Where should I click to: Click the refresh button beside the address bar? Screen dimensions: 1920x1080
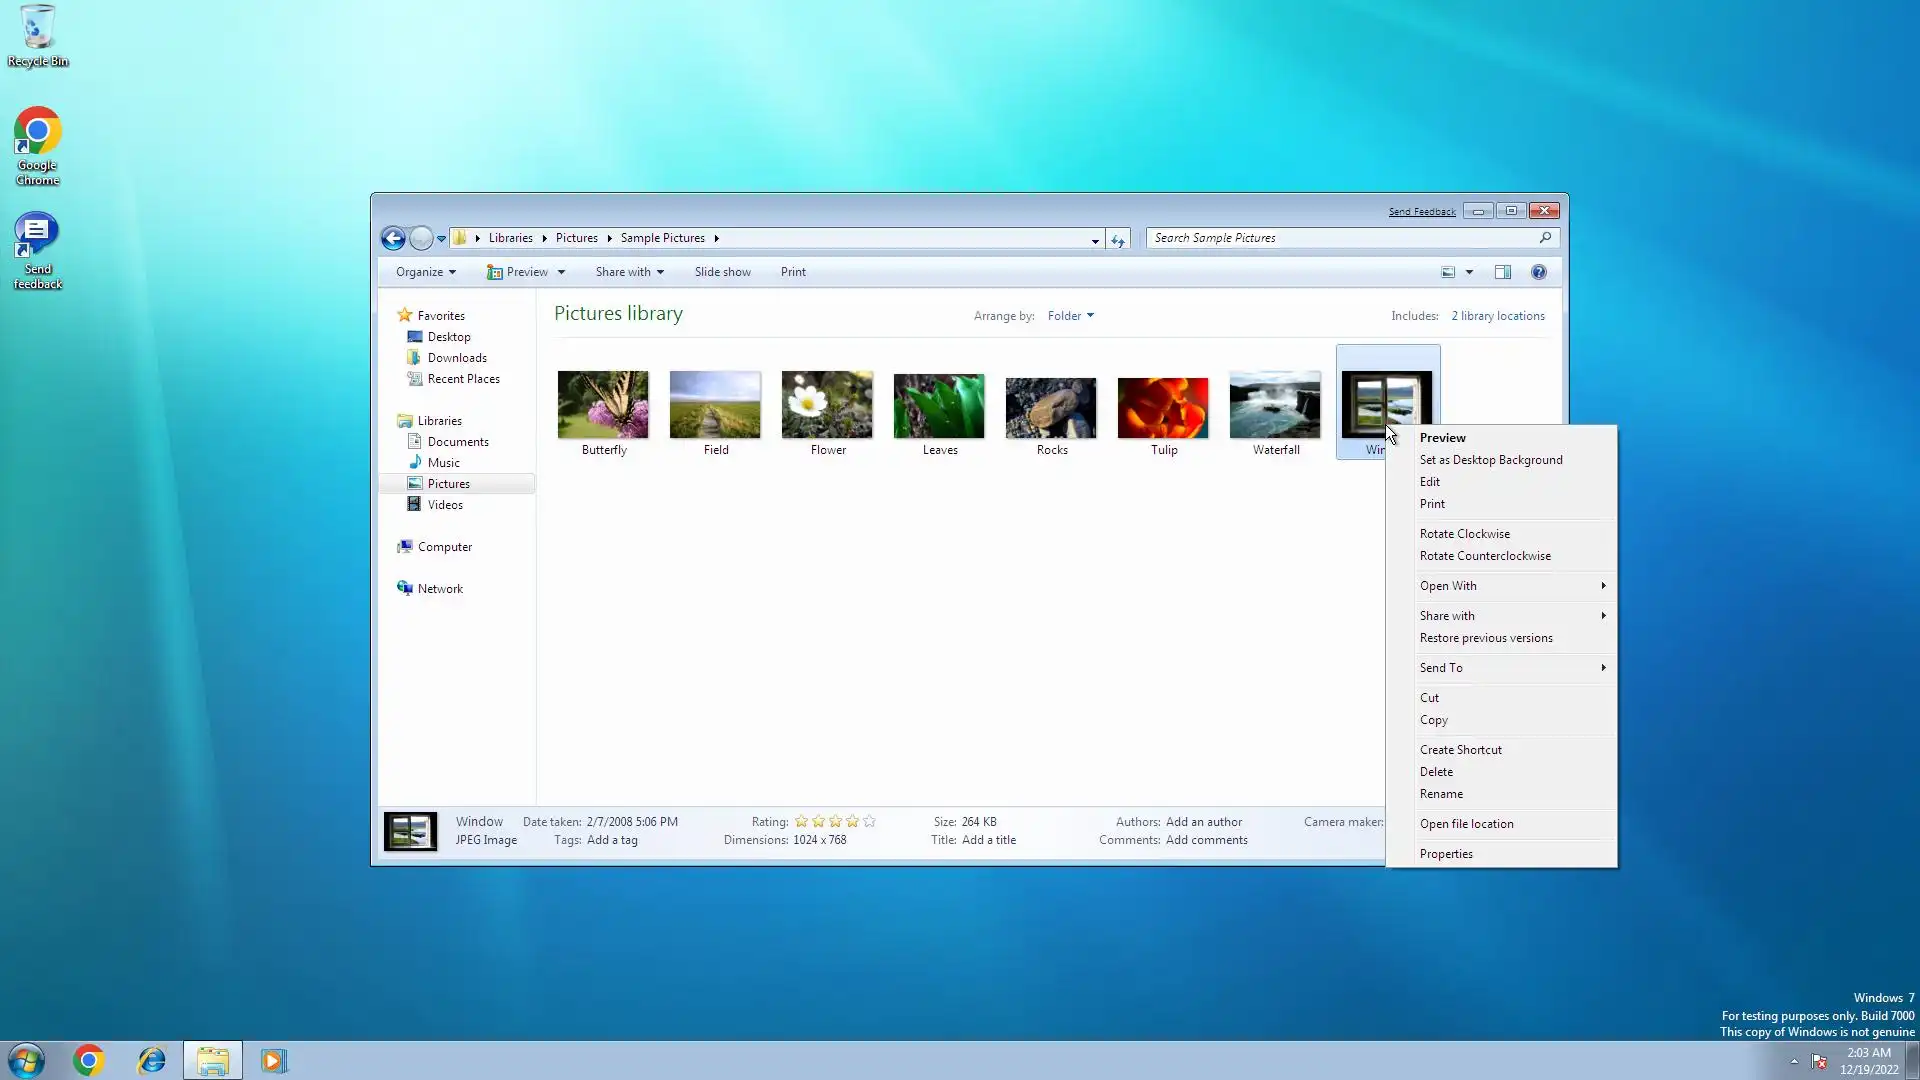[1118, 240]
